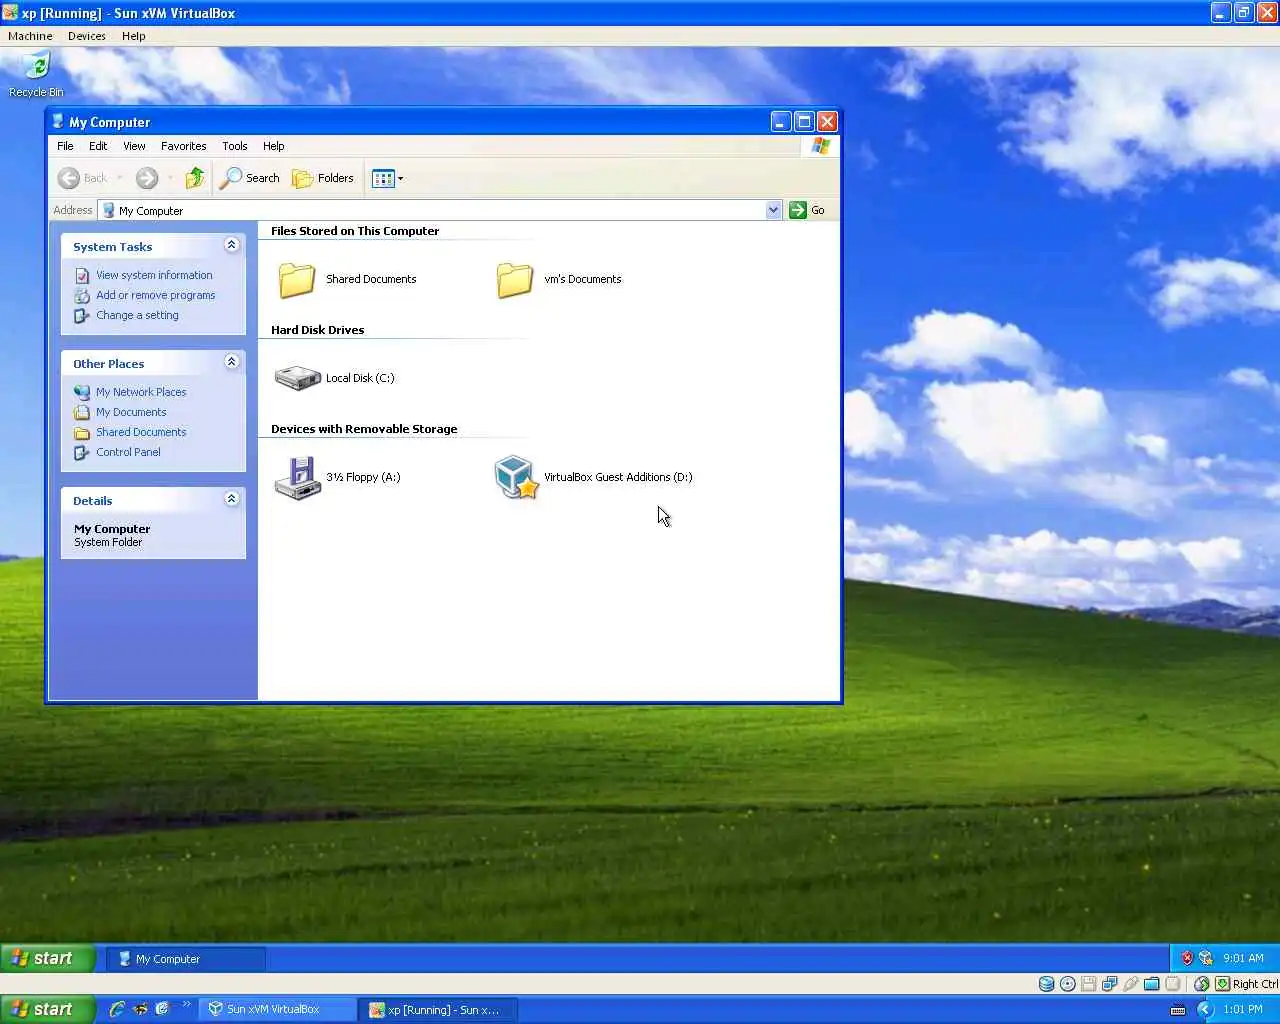Select the Local Disk (C:) drive icon
Viewport: 1280px width, 1024px height.
[x=297, y=378]
